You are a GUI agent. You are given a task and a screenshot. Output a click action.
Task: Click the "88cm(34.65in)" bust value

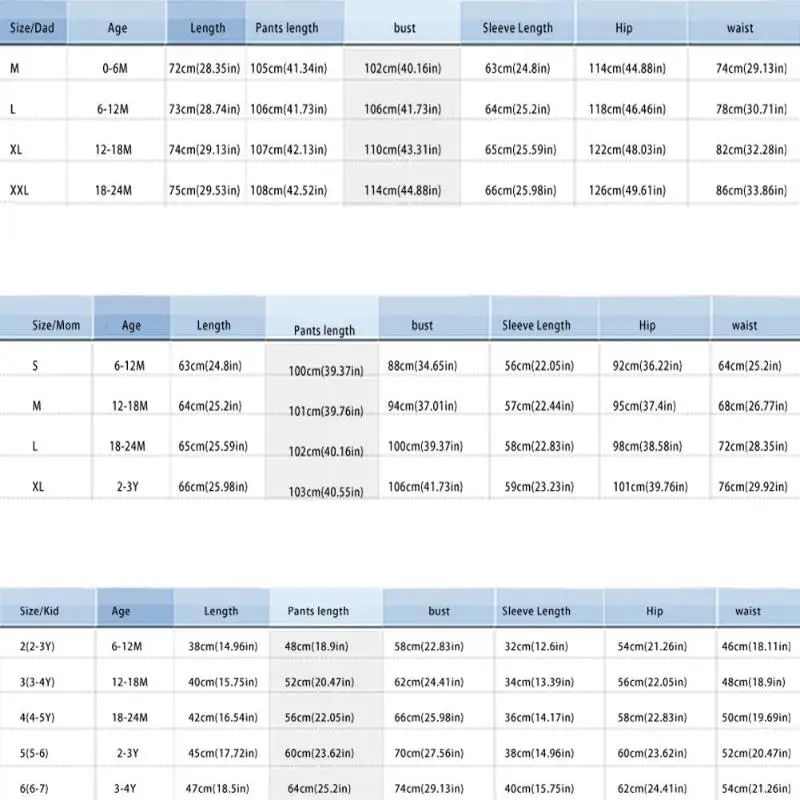point(422,366)
